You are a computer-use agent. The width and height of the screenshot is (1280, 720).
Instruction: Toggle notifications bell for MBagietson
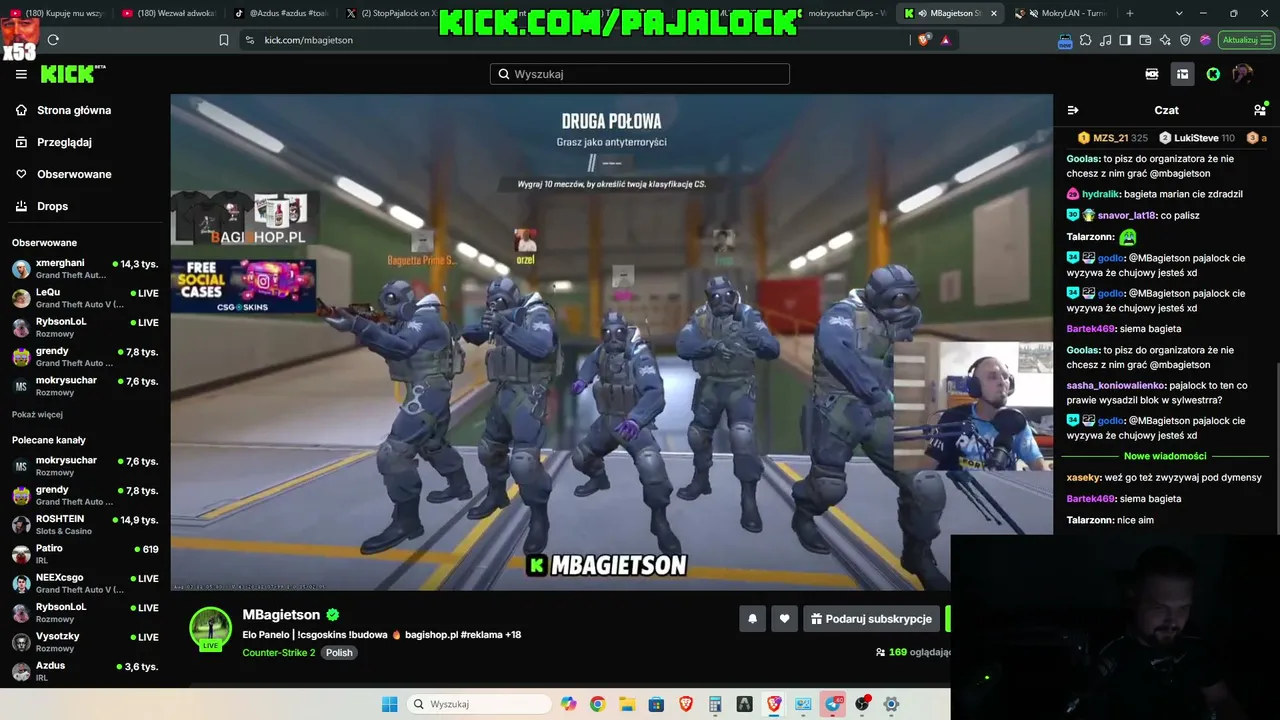[x=753, y=619]
